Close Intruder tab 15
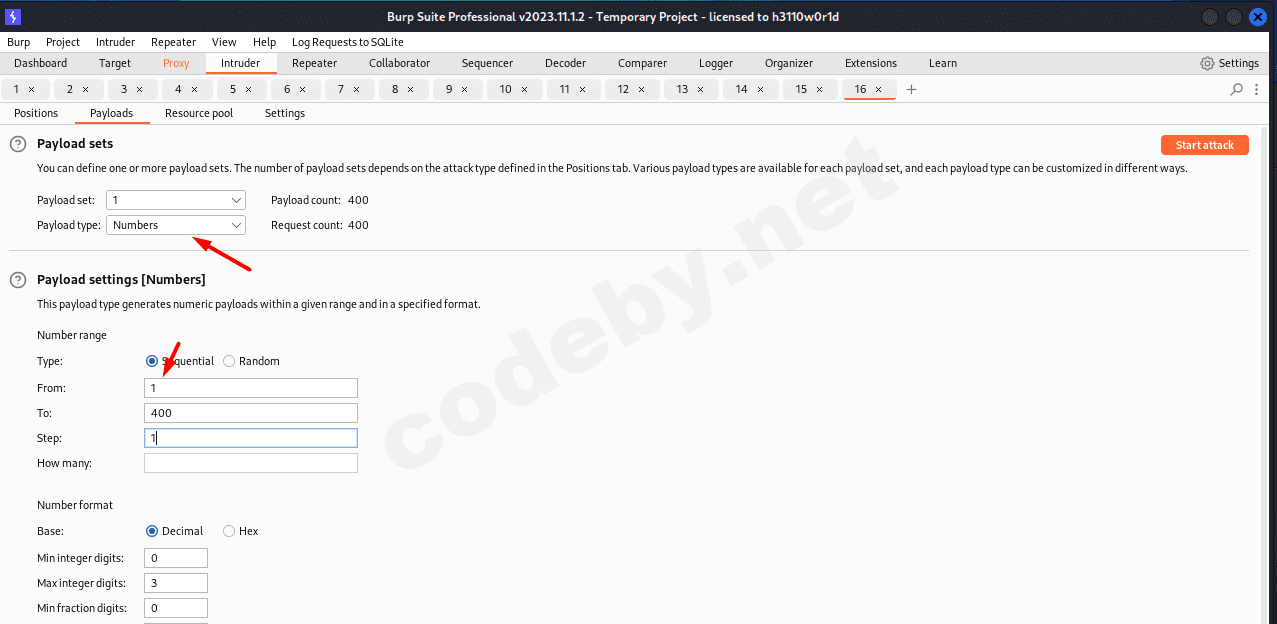 click(819, 89)
